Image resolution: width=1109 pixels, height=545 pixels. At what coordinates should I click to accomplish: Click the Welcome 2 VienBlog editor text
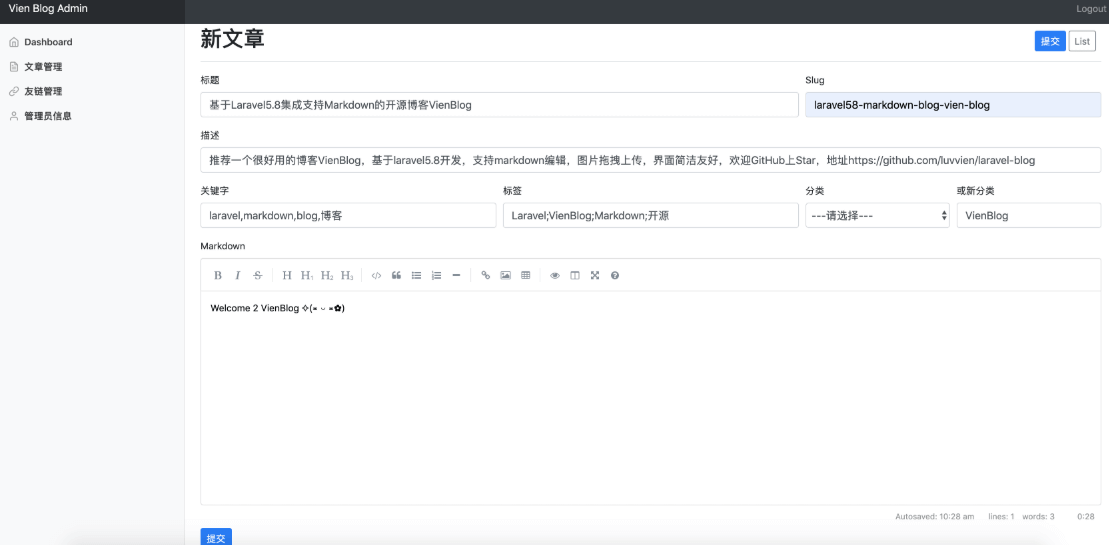(277, 308)
